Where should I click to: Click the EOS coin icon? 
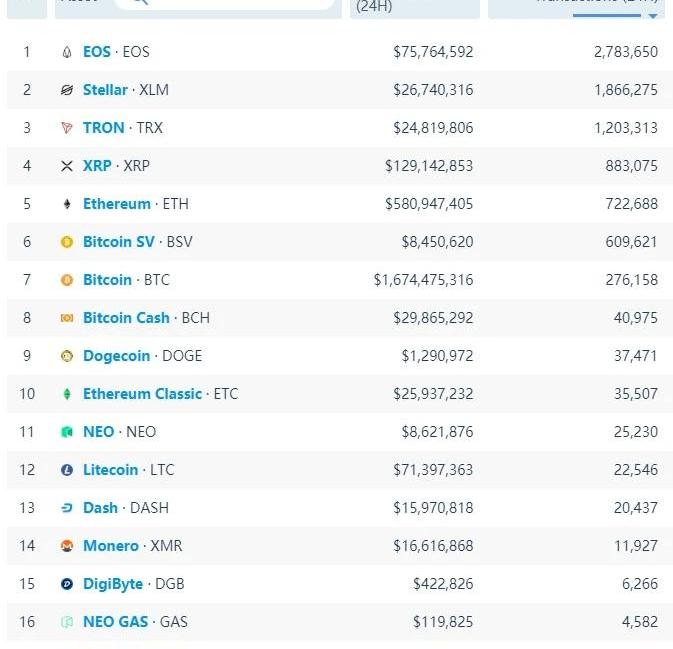(x=67, y=52)
